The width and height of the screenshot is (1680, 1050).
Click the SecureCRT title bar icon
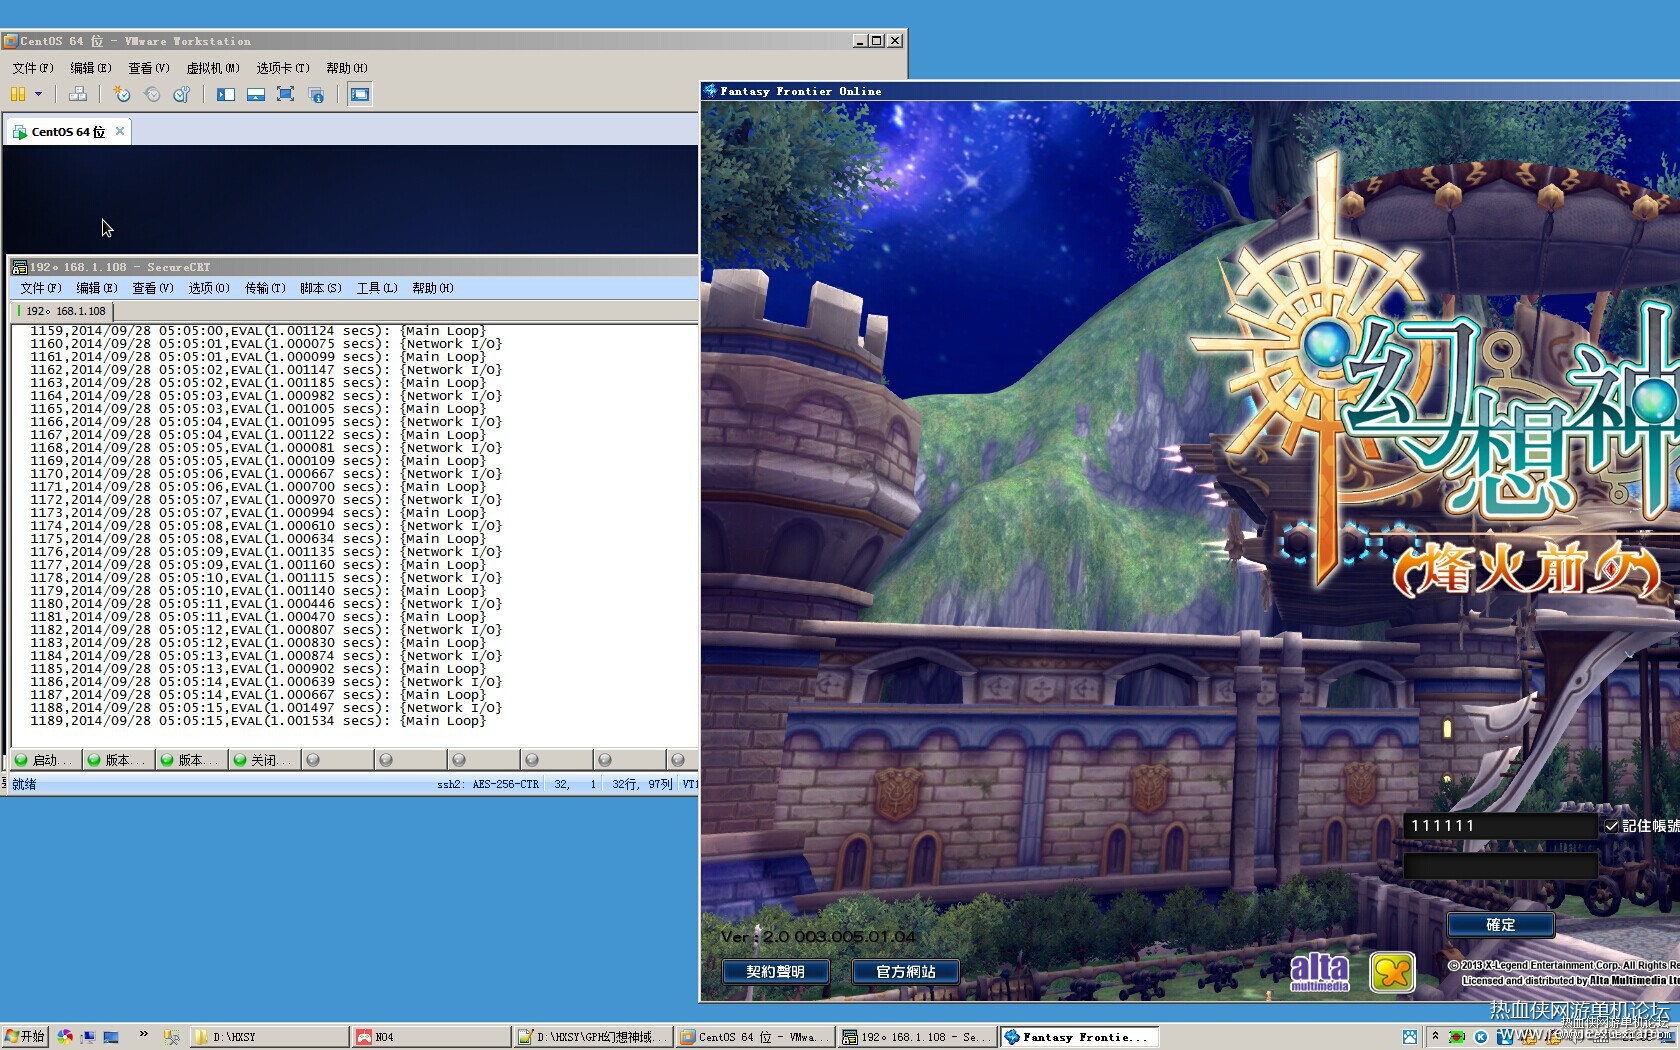pyautogui.click(x=19, y=267)
